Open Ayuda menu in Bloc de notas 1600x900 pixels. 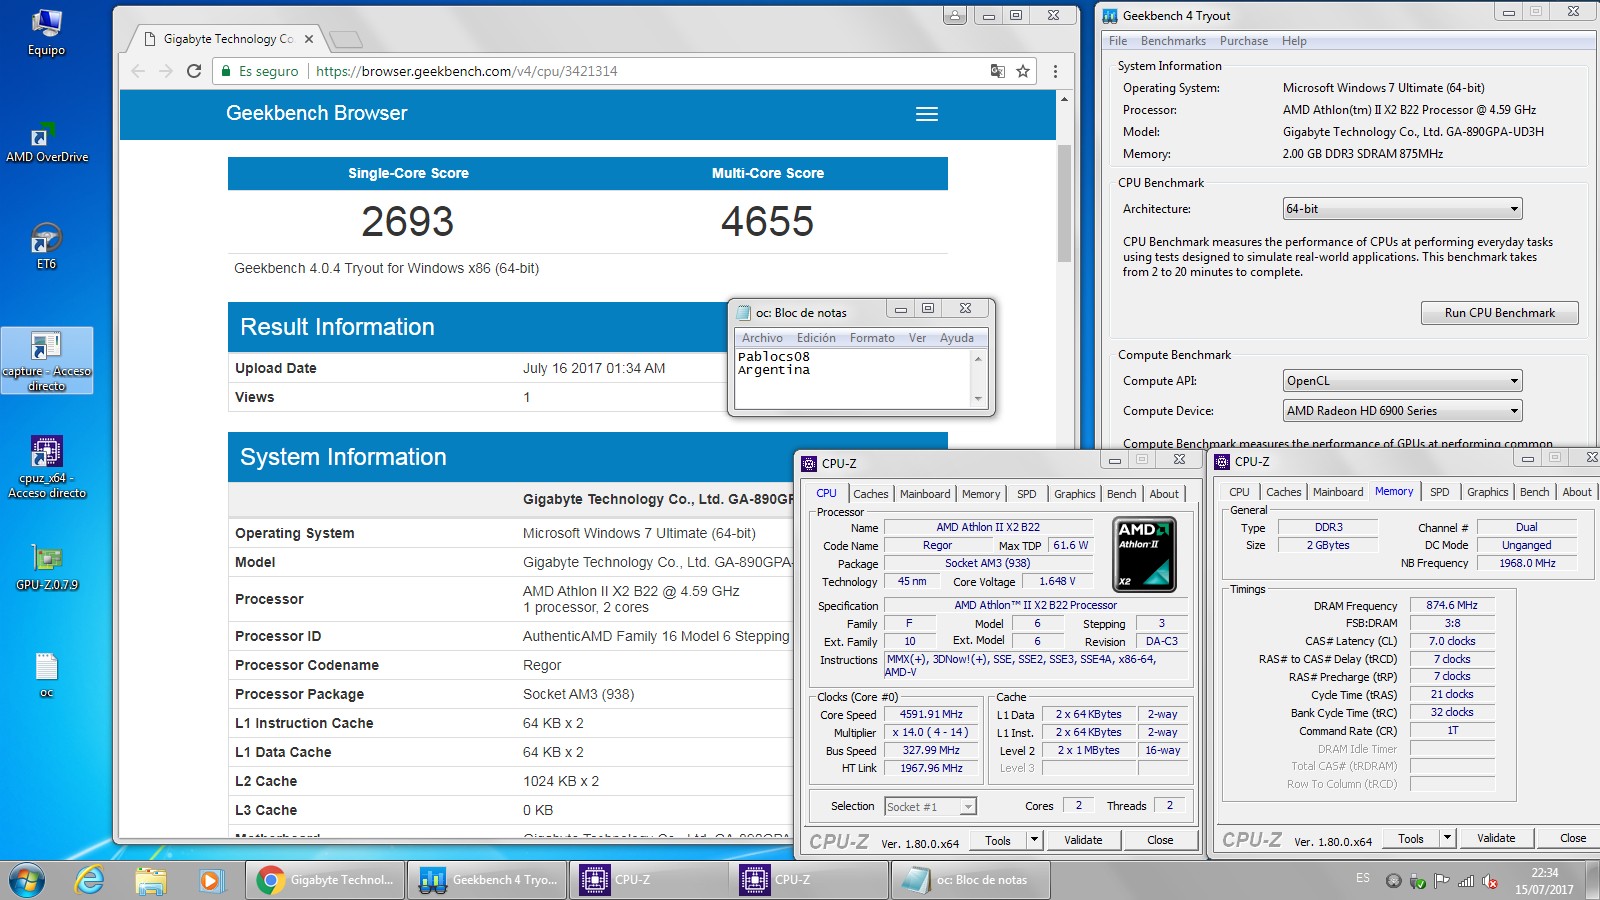click(957, 338)
